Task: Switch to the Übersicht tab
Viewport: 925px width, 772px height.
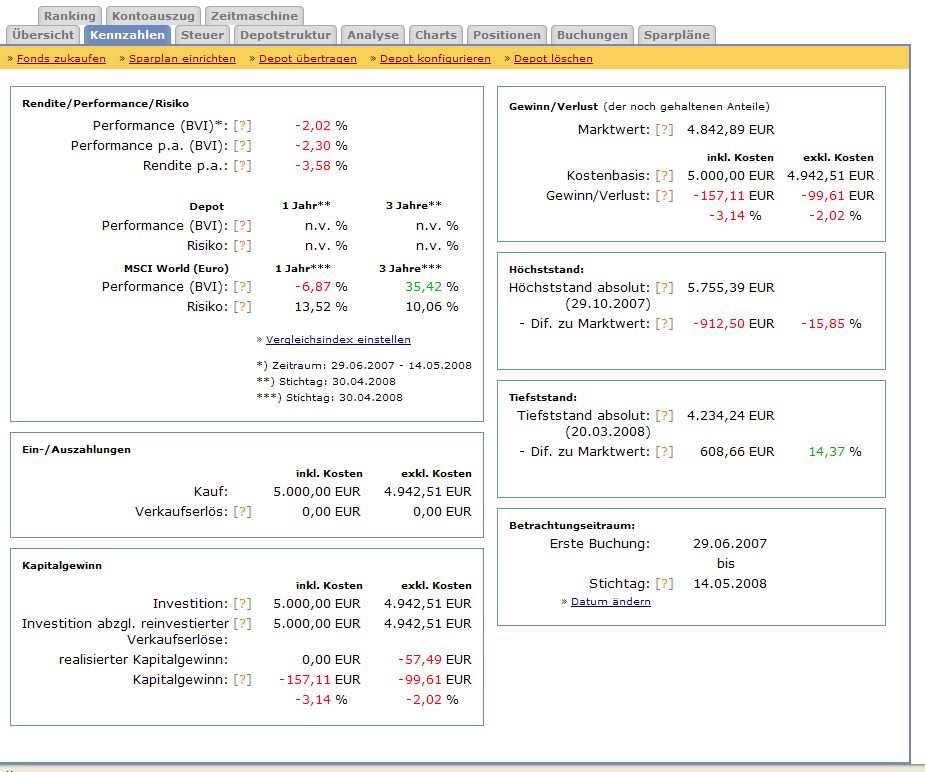Action: pos(43,35)
